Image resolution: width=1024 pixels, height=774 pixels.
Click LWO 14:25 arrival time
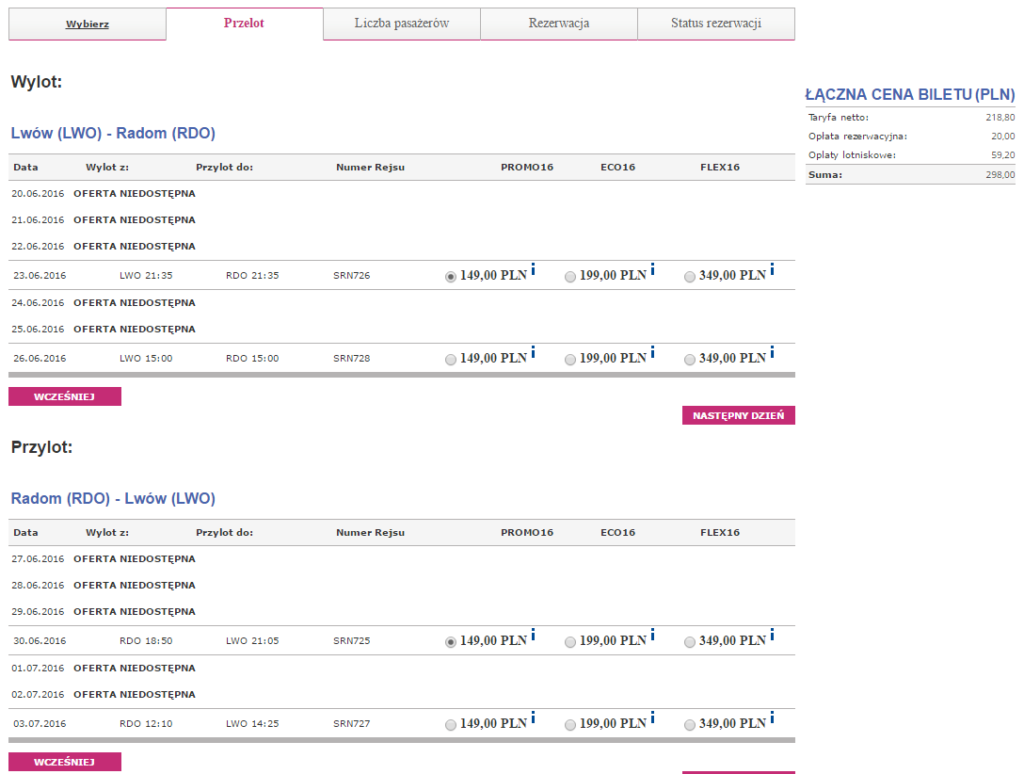coord(252,724)
